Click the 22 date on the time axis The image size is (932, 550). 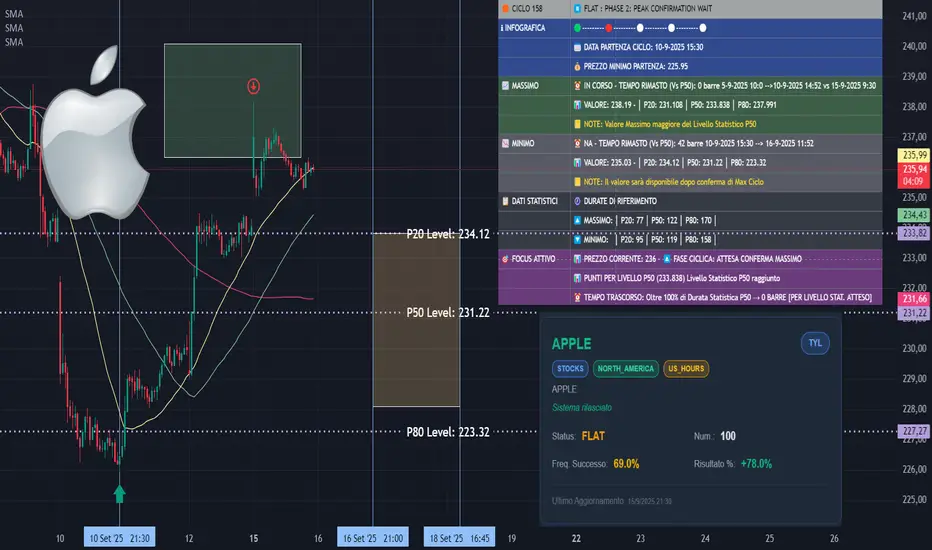576,538
